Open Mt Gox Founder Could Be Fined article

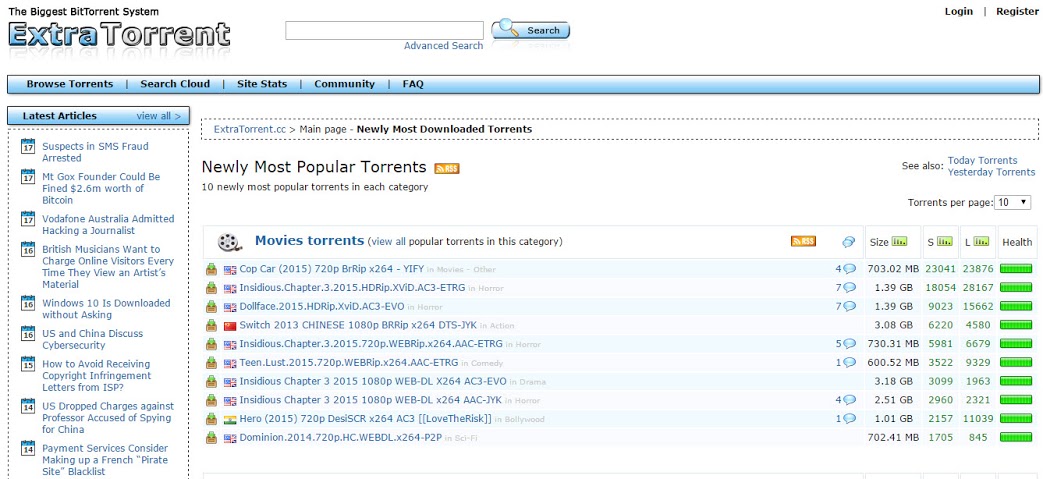(101, 188)
